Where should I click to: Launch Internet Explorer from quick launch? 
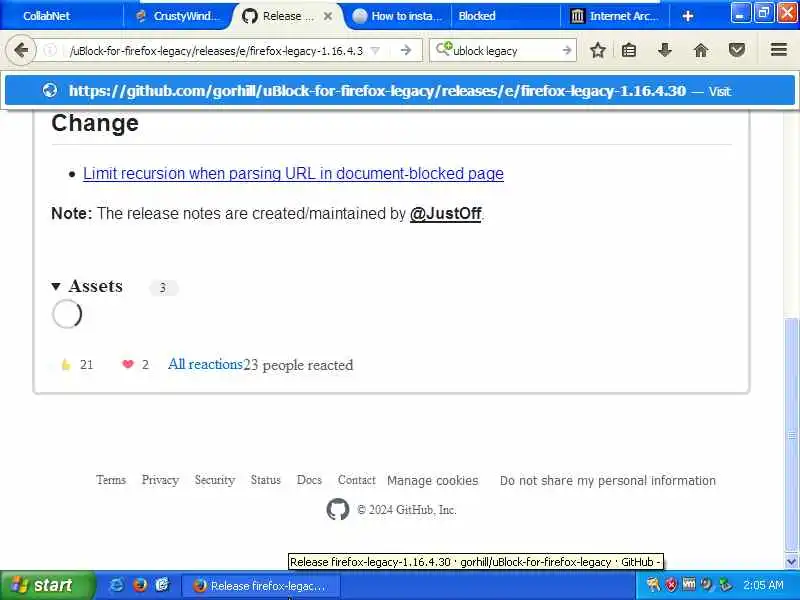pos(116,585)
